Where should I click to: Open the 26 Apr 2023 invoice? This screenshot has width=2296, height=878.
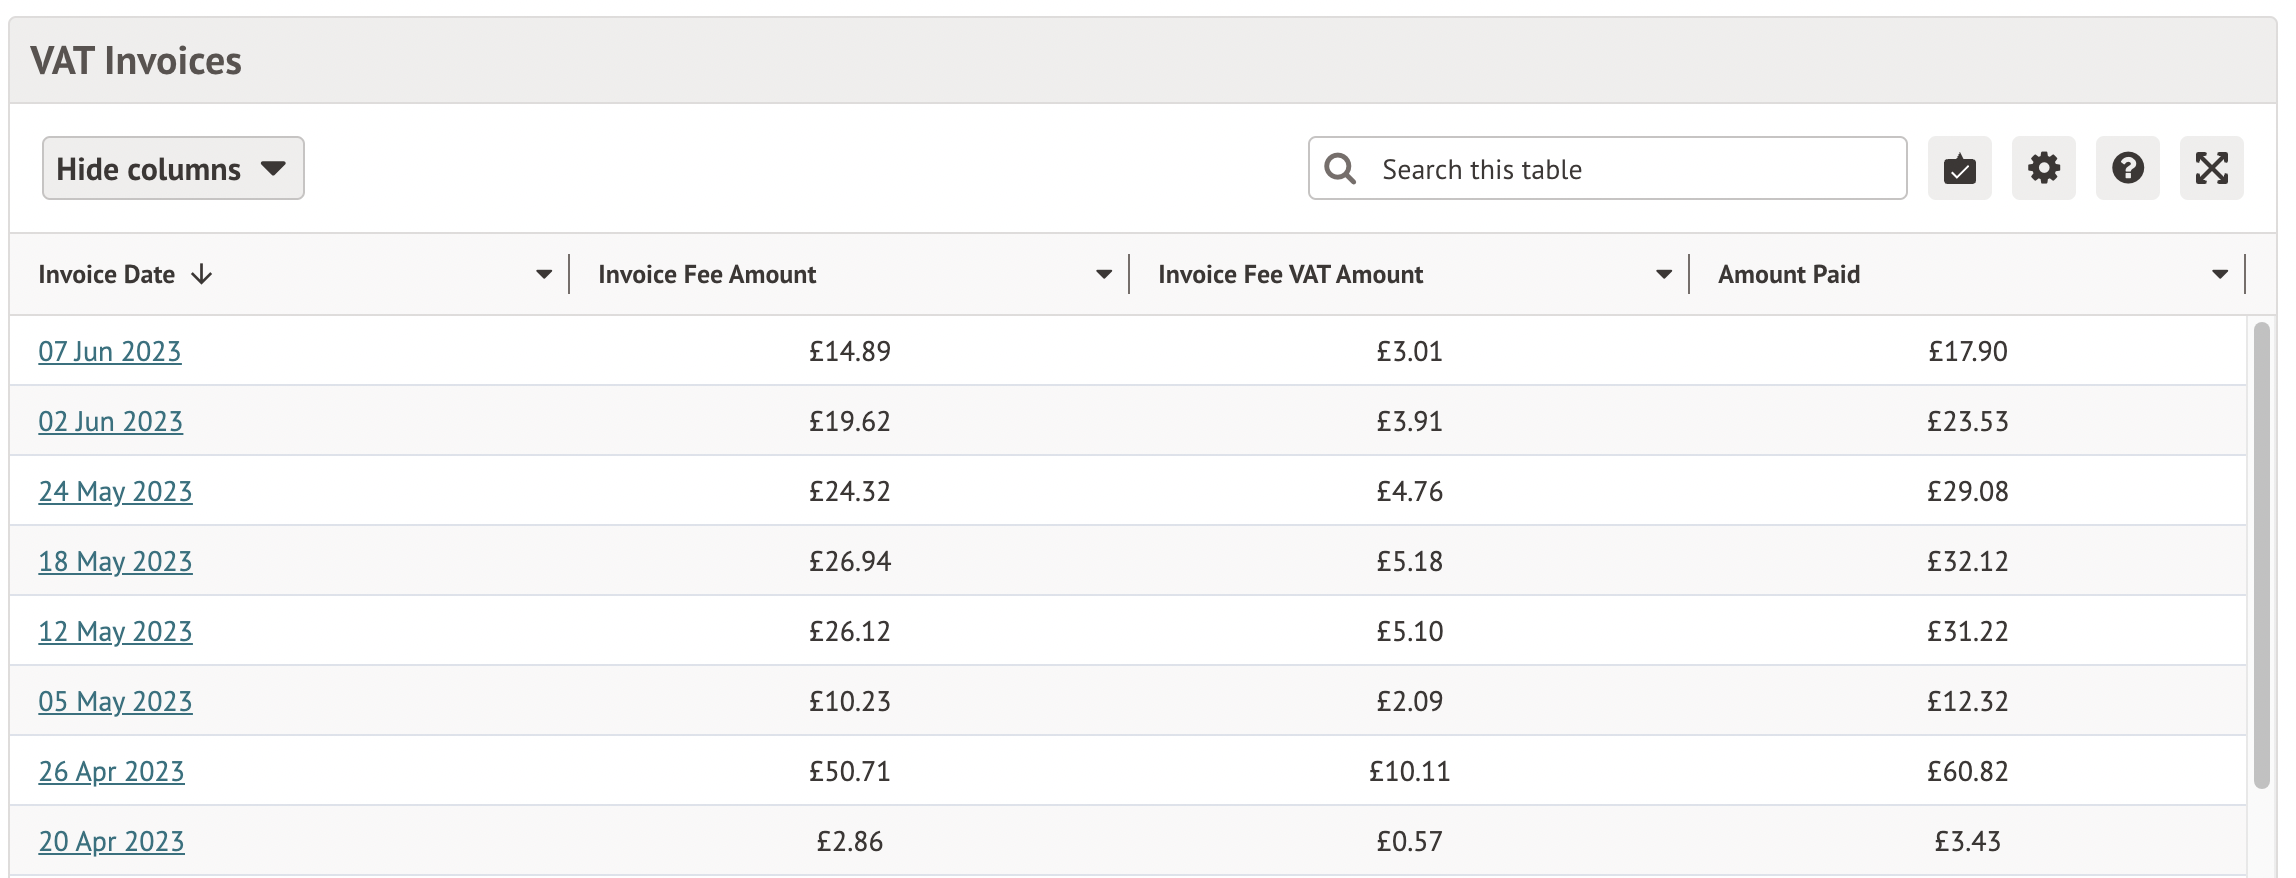(111, 771)
